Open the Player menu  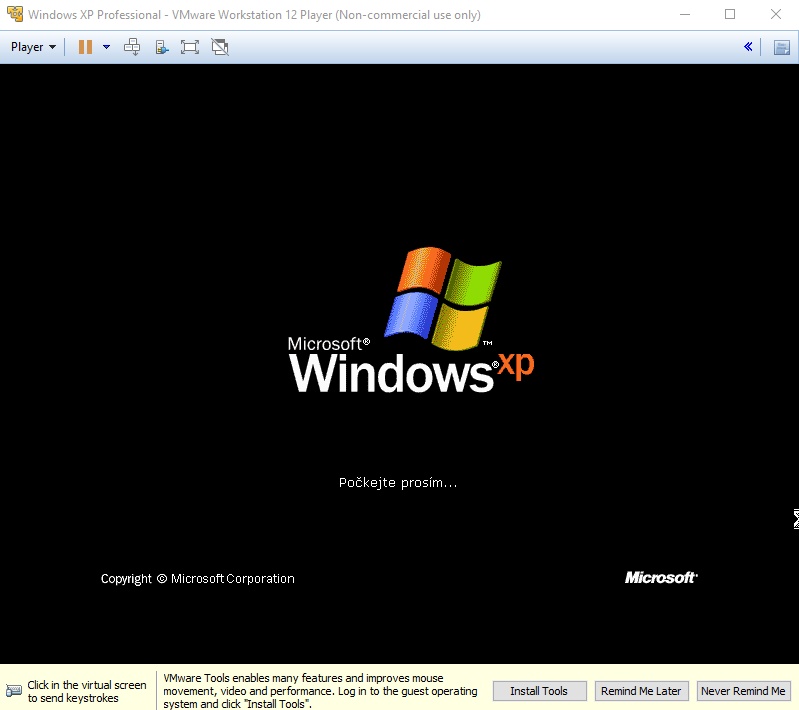pos(33,47)
